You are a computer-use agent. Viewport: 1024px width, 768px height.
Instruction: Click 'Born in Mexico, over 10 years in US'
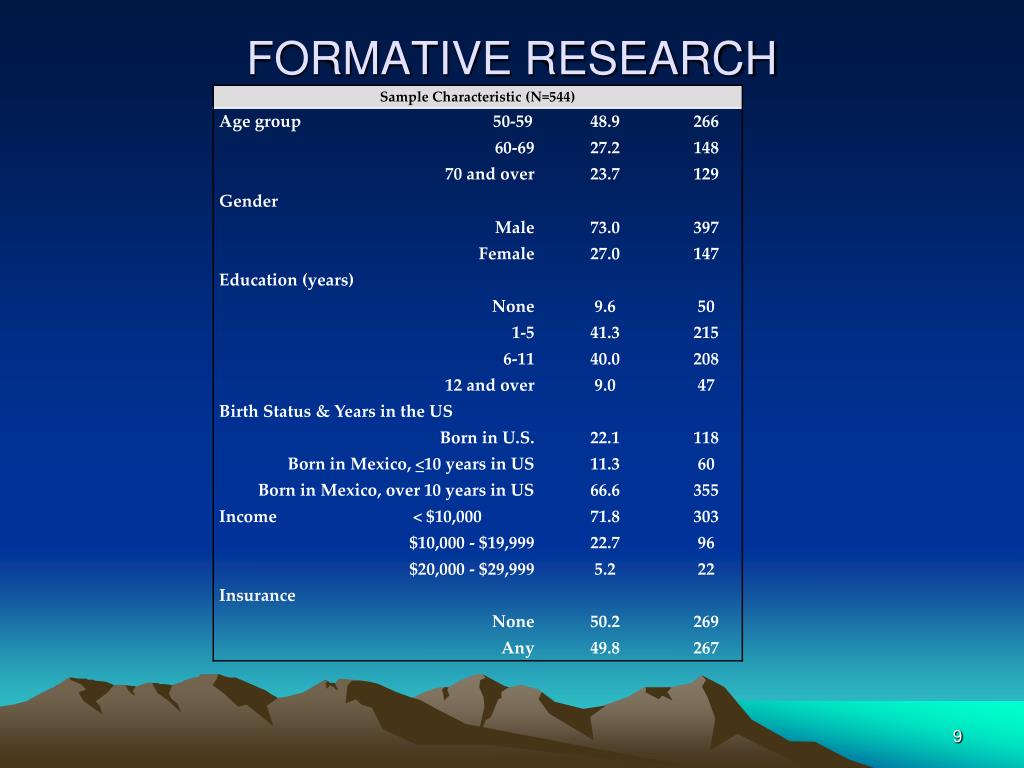pos(396,490)
